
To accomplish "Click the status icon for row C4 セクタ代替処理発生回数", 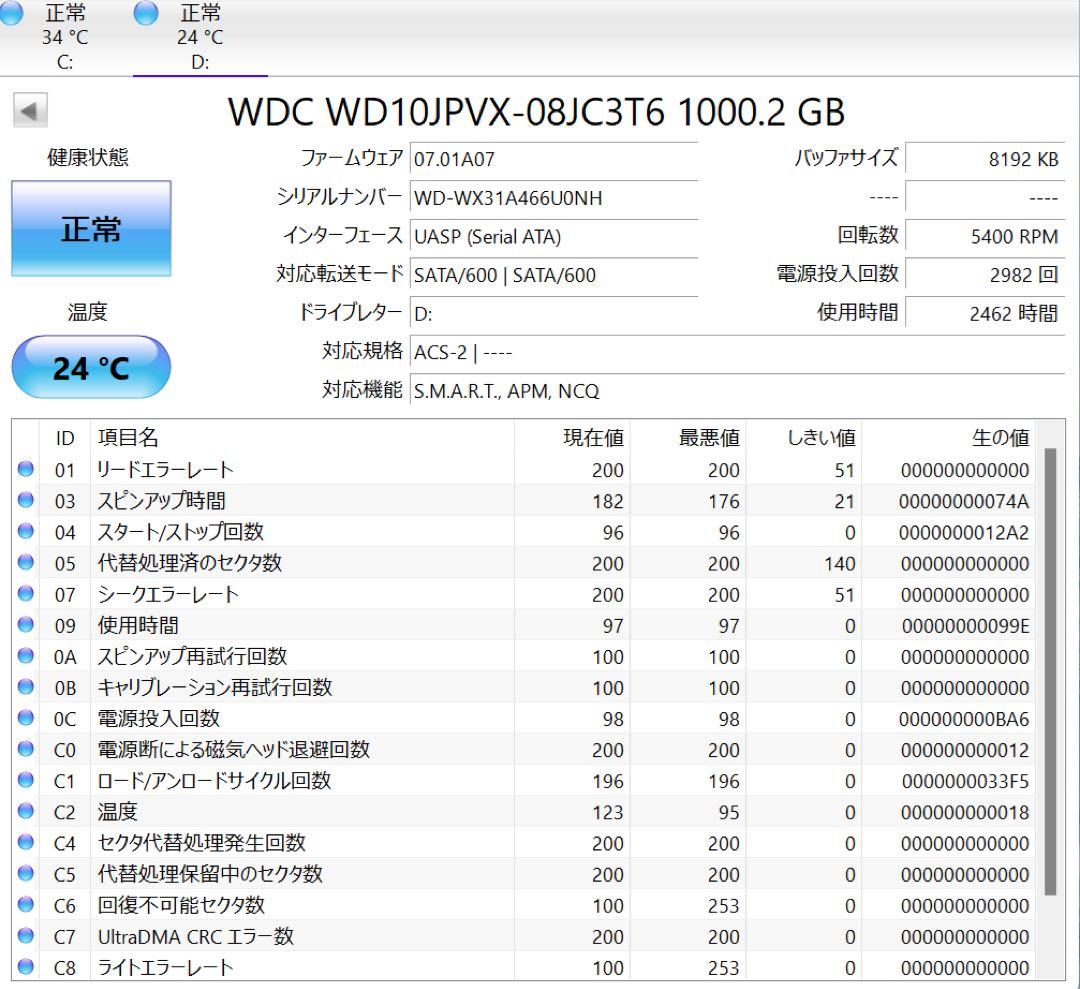I will [25, 842].
